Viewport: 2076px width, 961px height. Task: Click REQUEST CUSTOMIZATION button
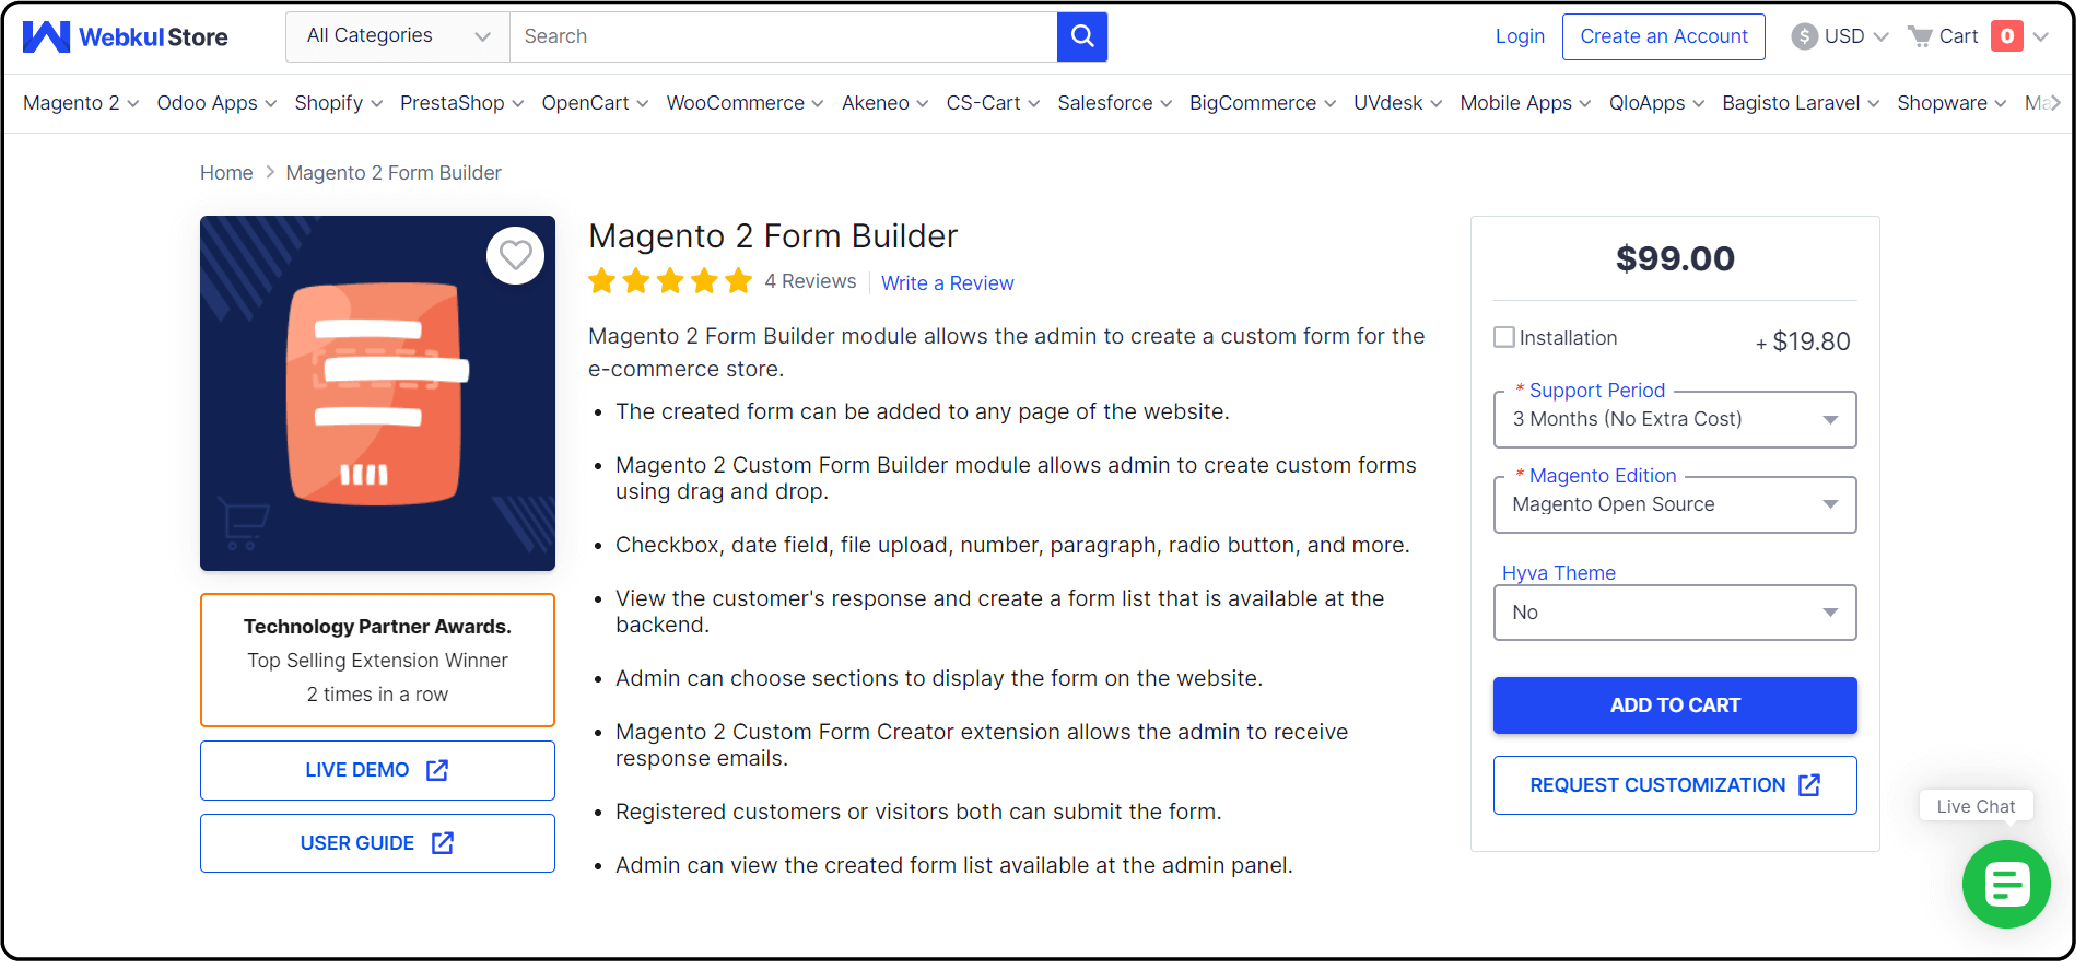[1674, 785]
